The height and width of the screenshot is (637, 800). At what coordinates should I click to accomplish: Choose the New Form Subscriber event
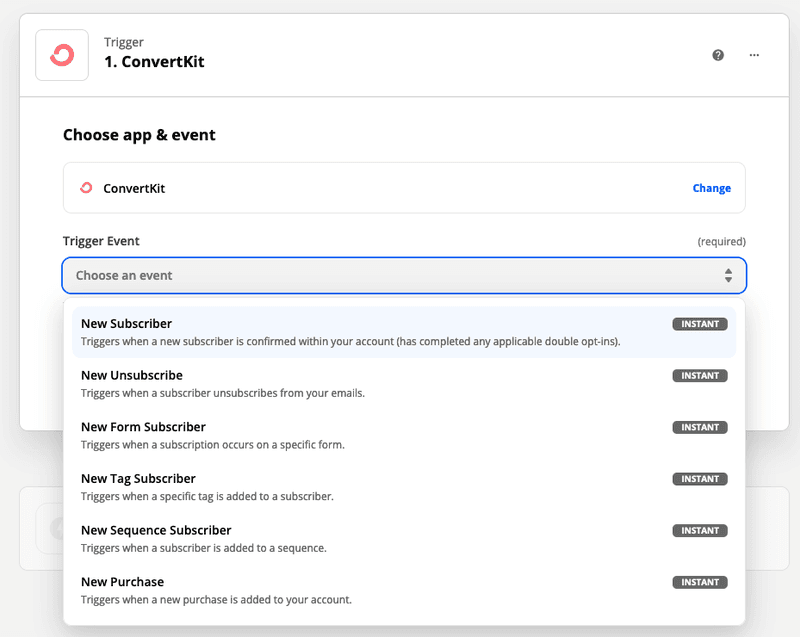[404, 435]
